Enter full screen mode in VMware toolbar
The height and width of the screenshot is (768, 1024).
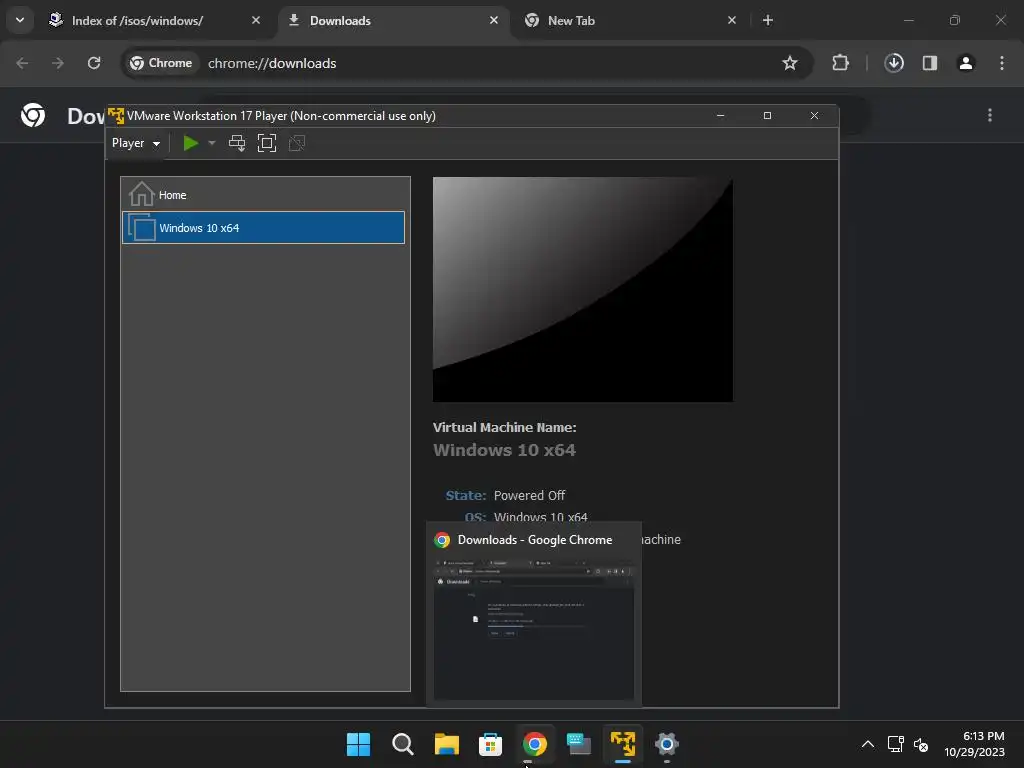267,143
